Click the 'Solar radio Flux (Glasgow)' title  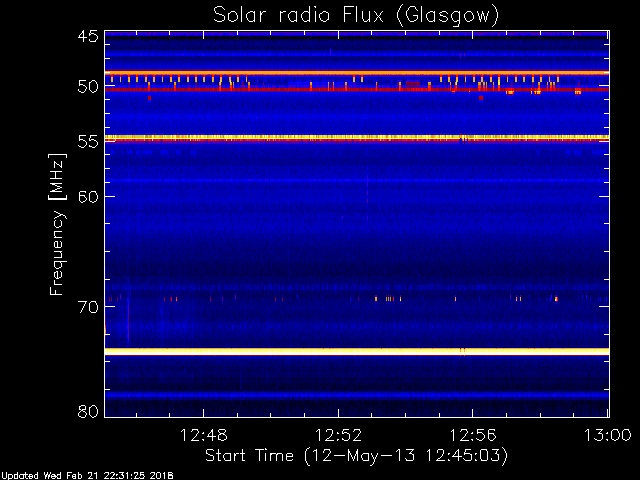point(356,16)
